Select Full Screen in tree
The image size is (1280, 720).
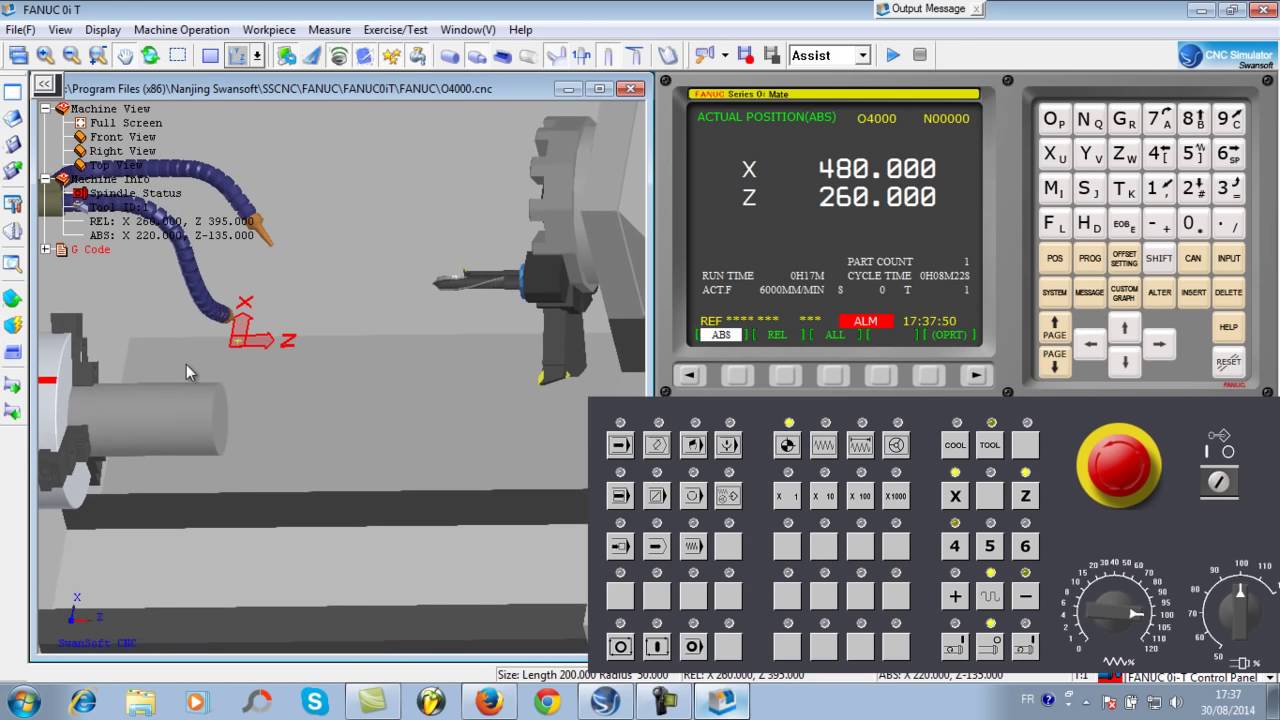click(x=125, y=123)
